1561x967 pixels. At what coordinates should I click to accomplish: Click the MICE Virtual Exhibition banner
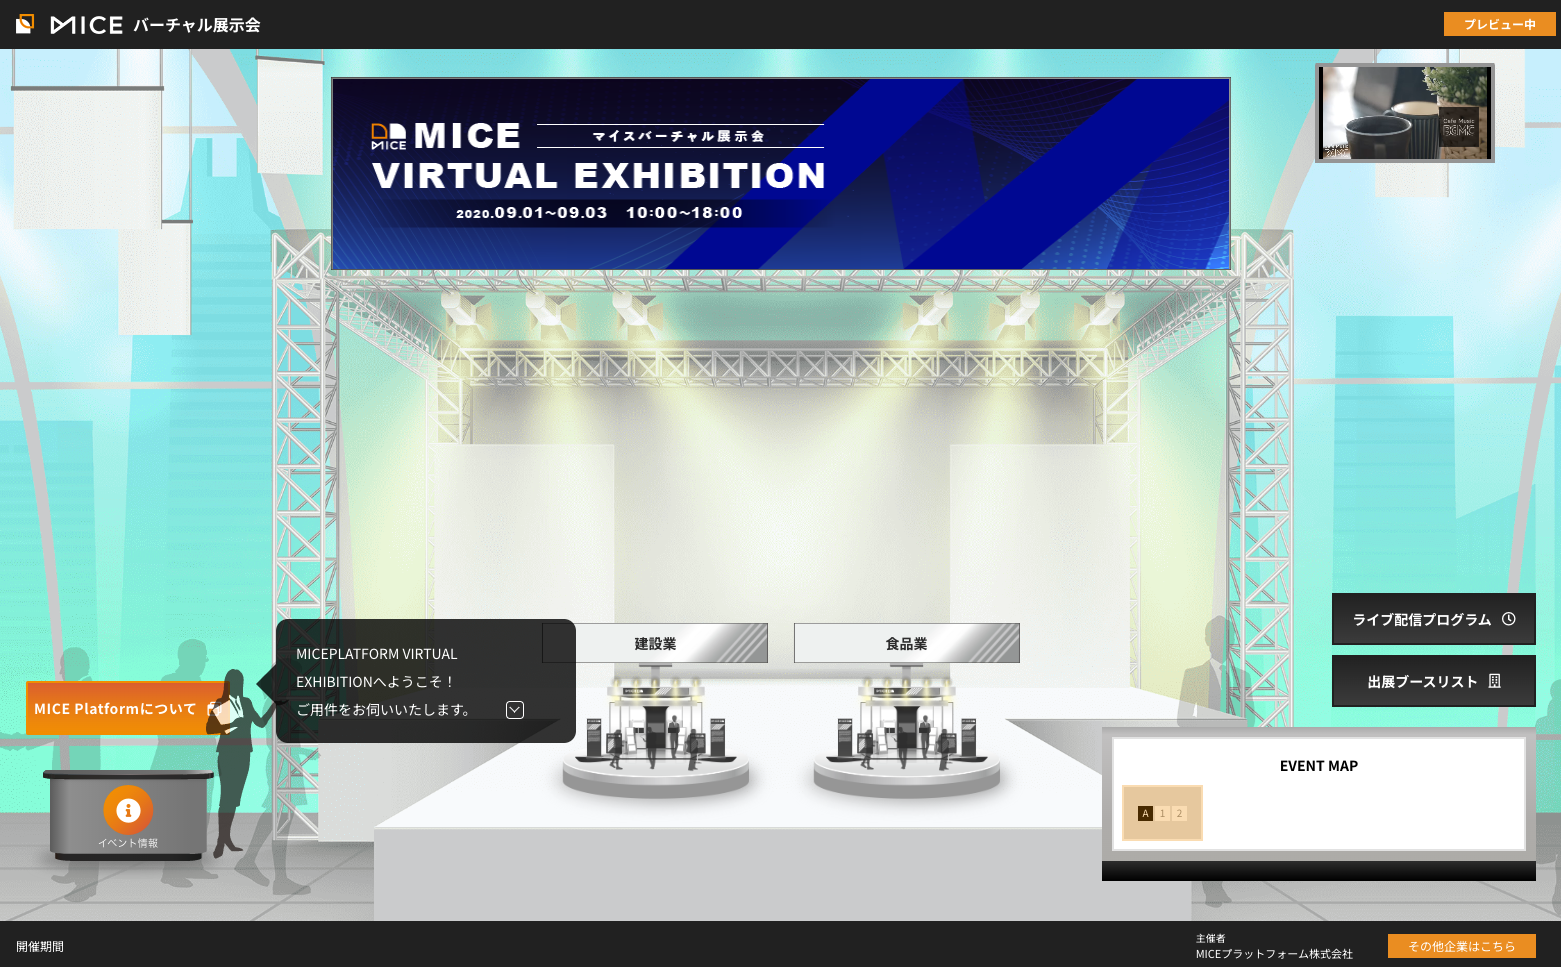click(780, 174)
